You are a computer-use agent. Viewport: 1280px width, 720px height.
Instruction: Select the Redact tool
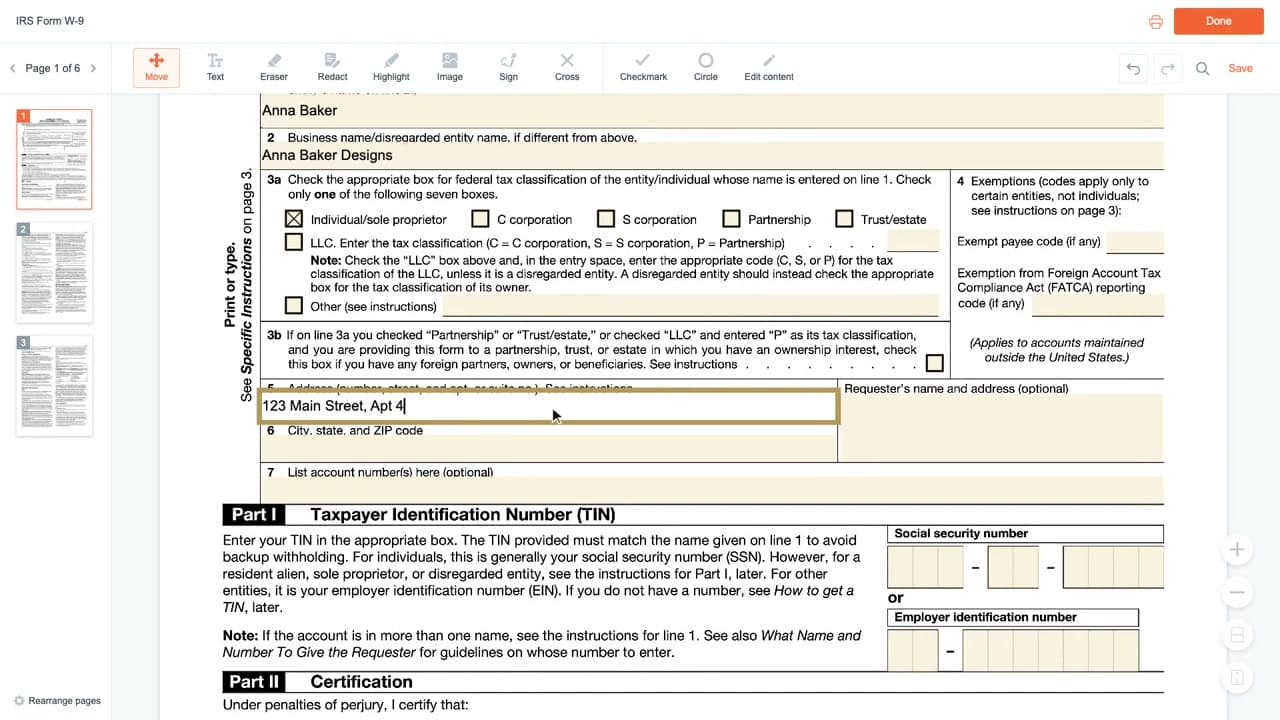click(x=332, y=67)
